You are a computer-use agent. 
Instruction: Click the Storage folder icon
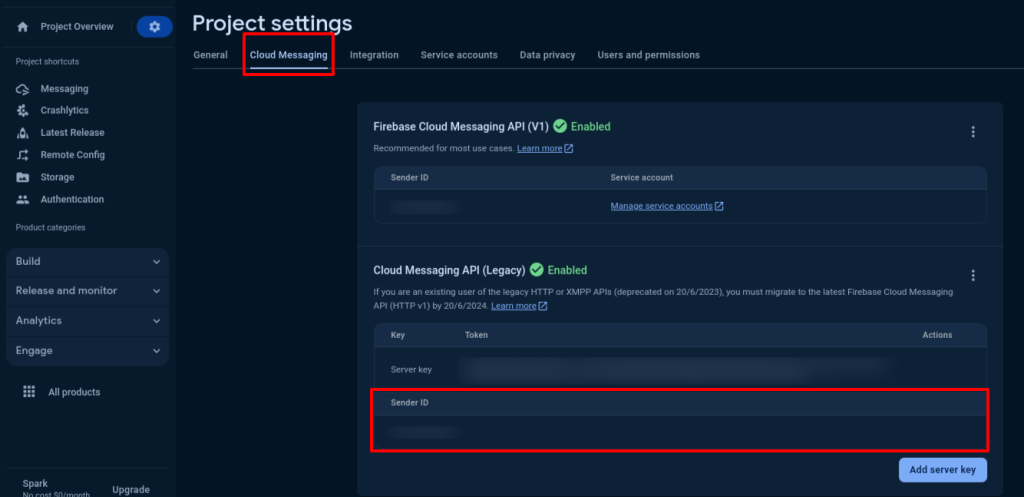tap(23, 177)
